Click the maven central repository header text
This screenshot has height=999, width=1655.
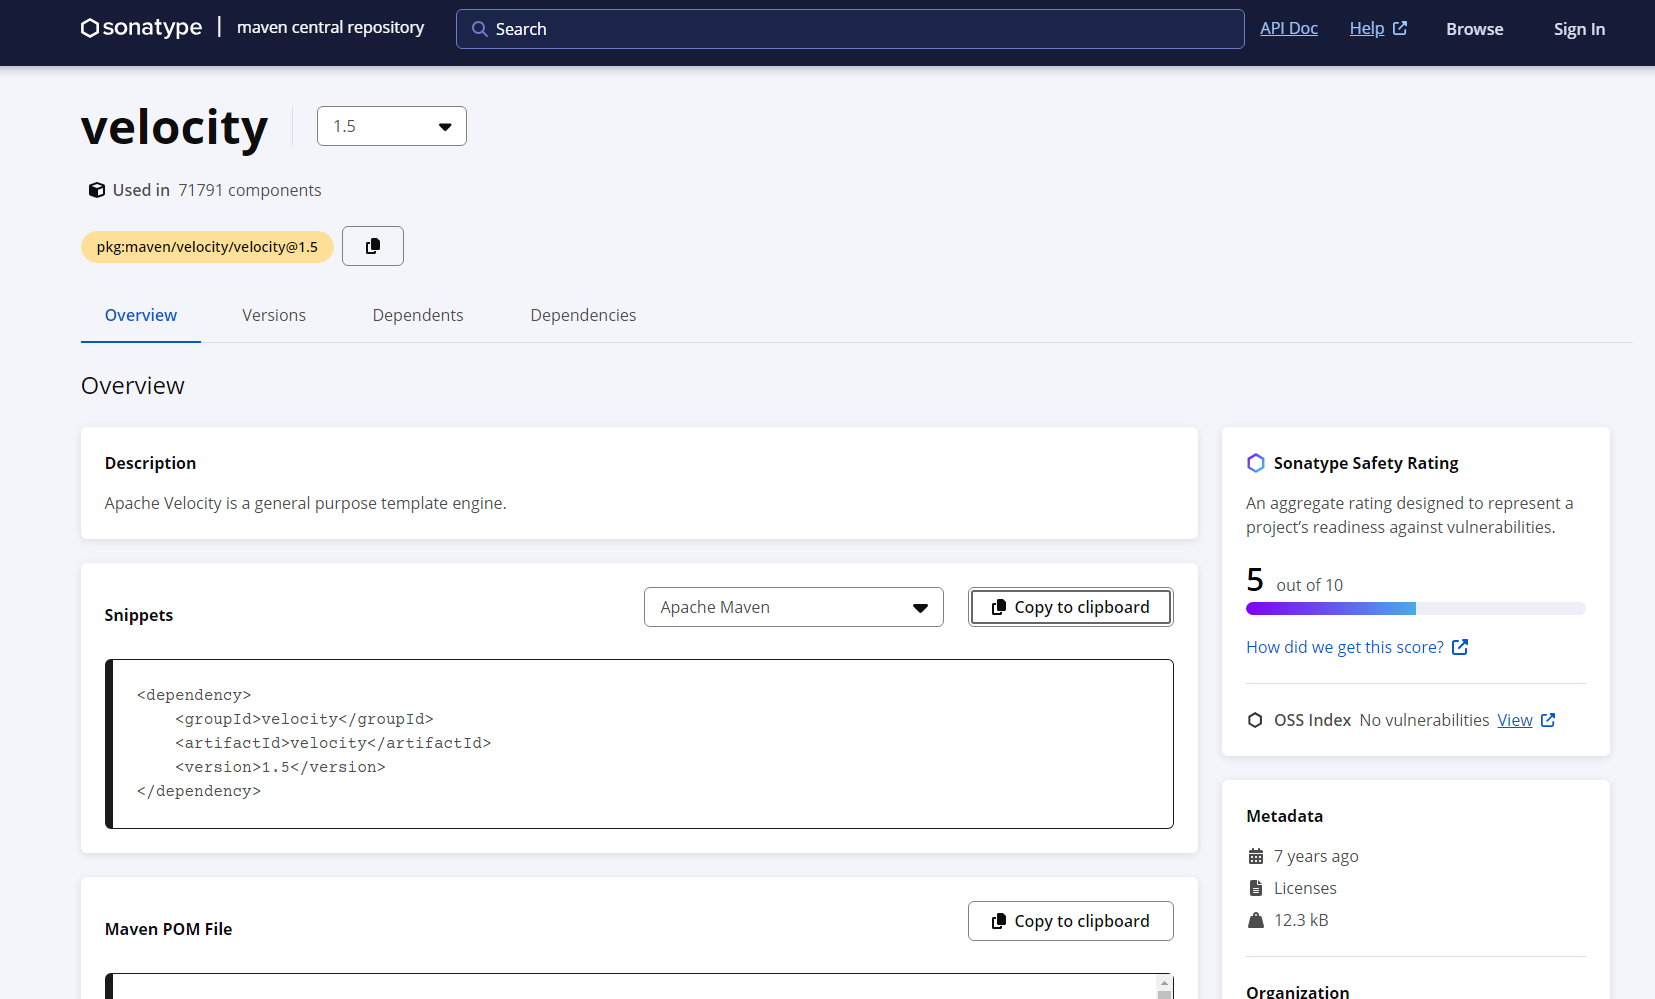(x=331, y=27)
